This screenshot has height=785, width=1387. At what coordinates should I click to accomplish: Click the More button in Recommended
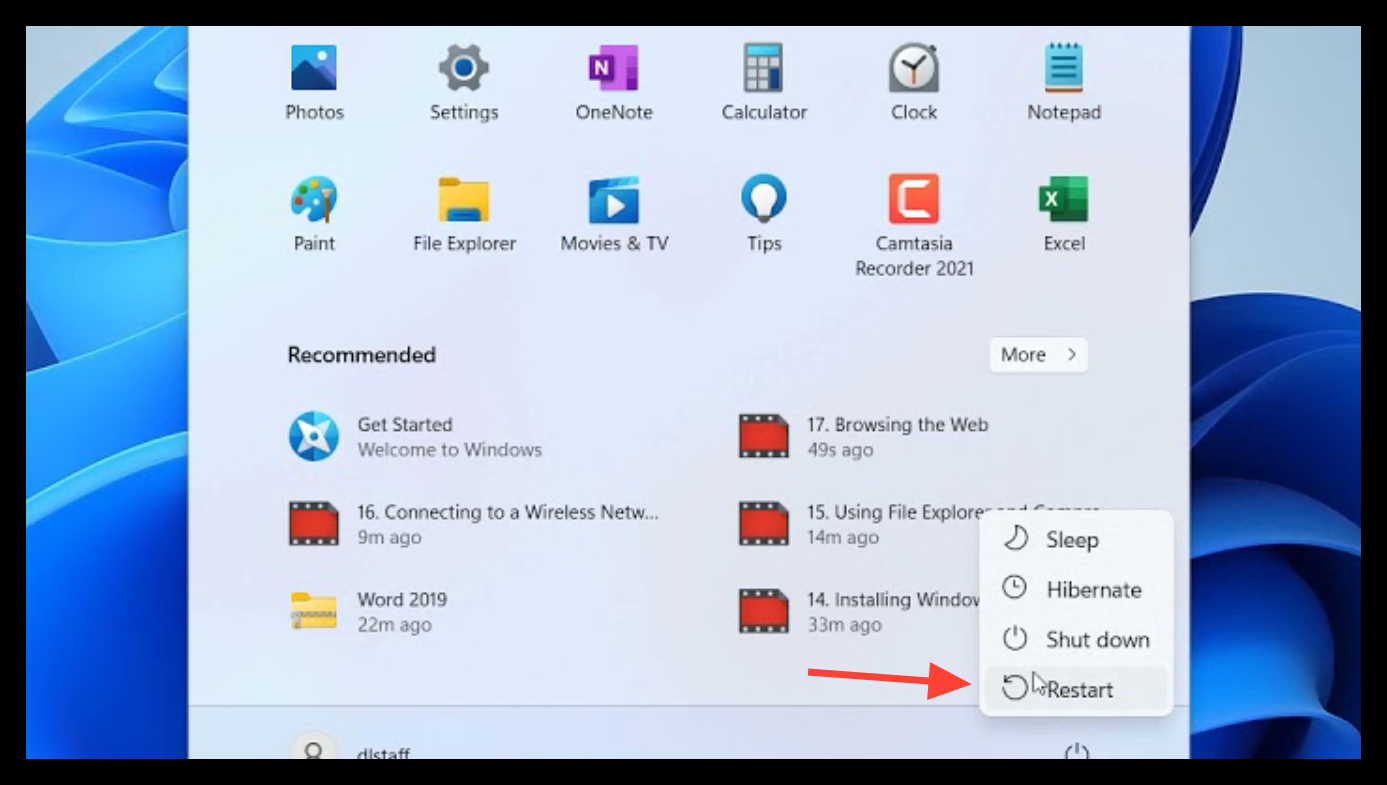tap(1039, 355)
